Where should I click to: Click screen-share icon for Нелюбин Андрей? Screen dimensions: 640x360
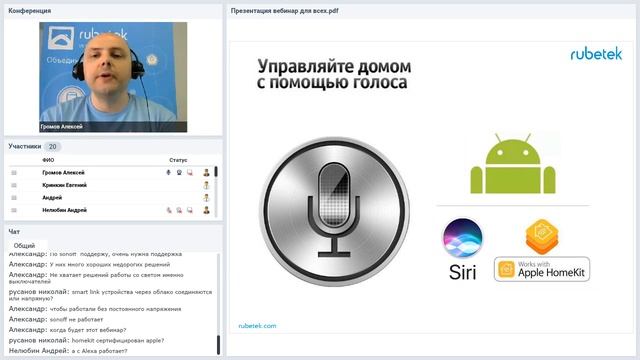coord(190,210)
